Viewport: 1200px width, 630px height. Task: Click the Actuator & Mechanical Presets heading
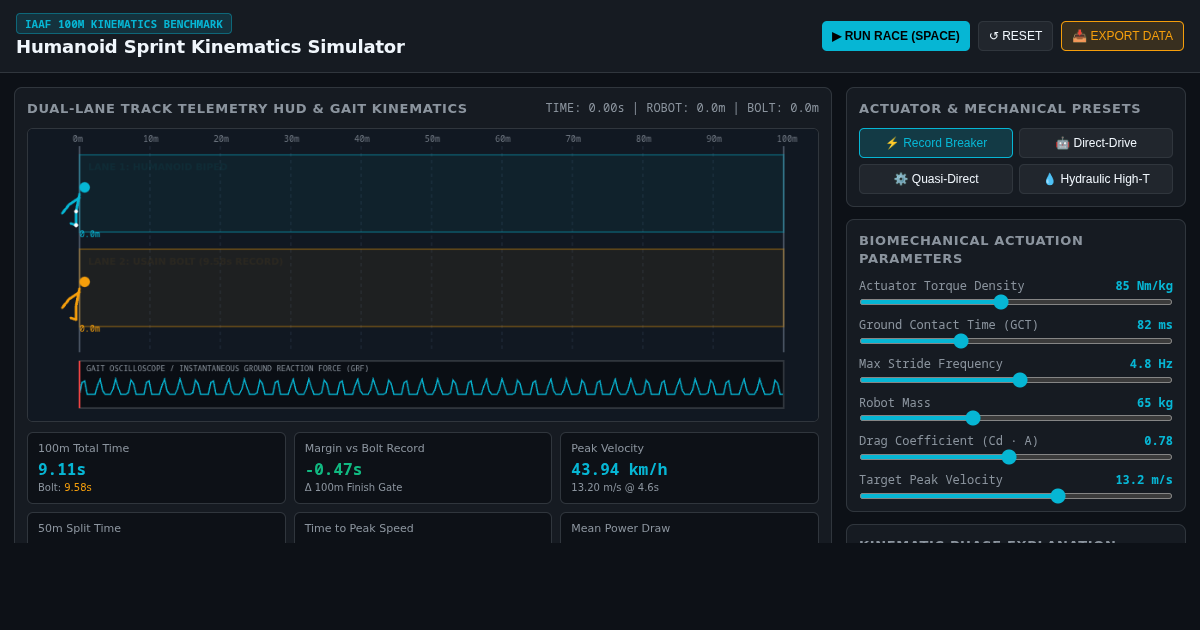[1000, 109]
